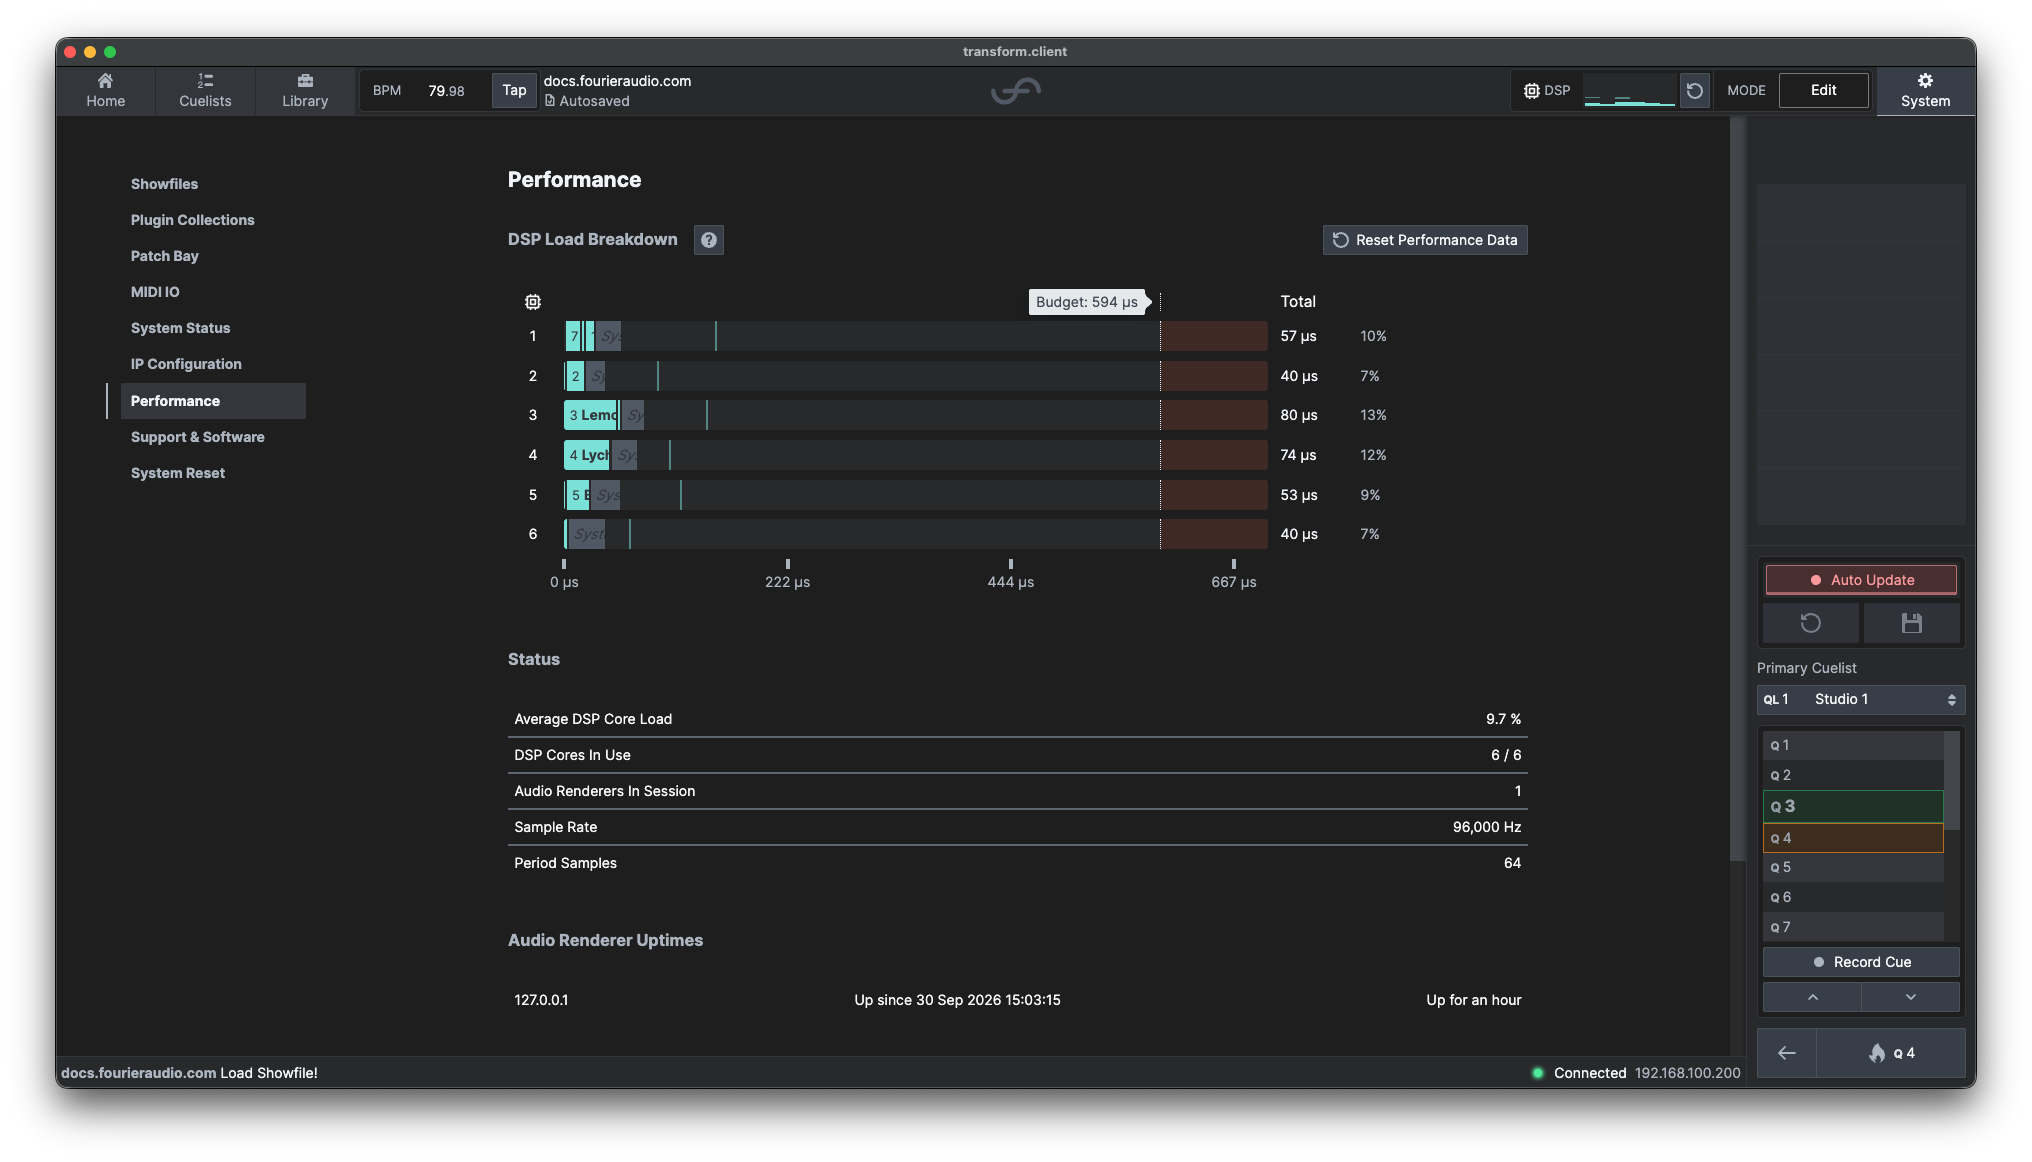Click the docs.fourieraudio.com showfile name
This screenshot has width=2032, height=1162.
617,81
